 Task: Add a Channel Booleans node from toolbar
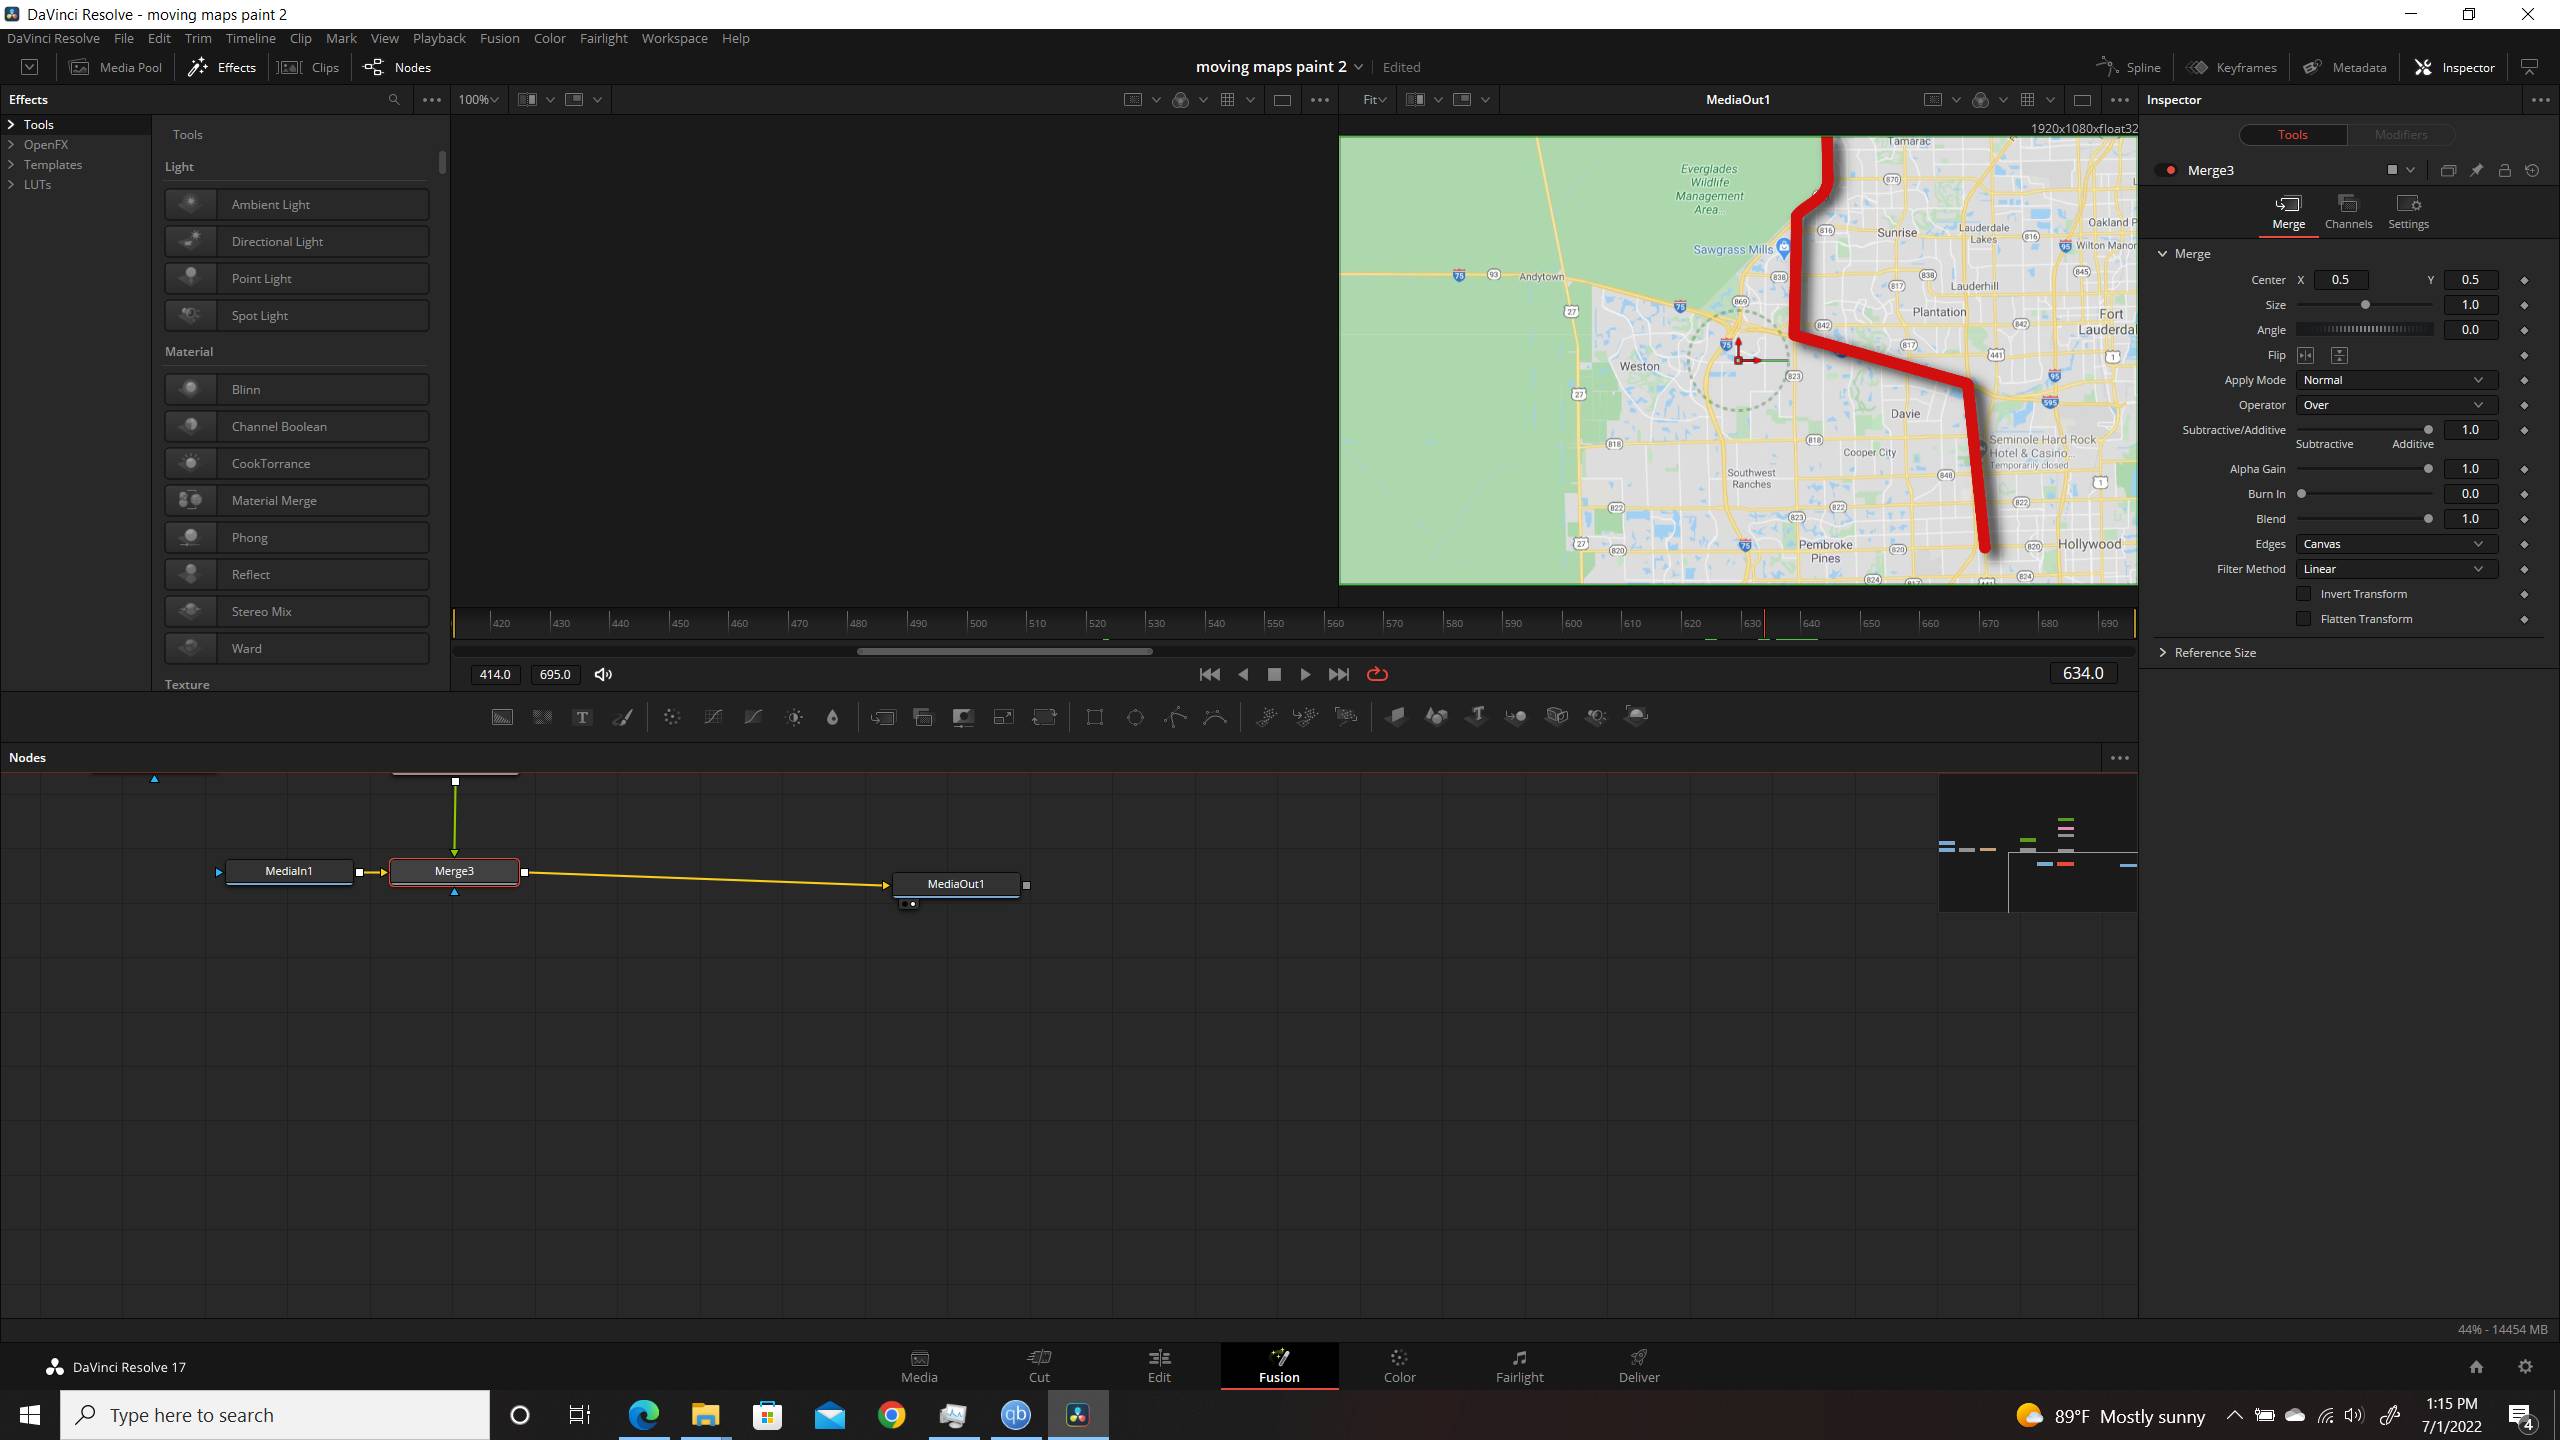click(x=923, y=716)
